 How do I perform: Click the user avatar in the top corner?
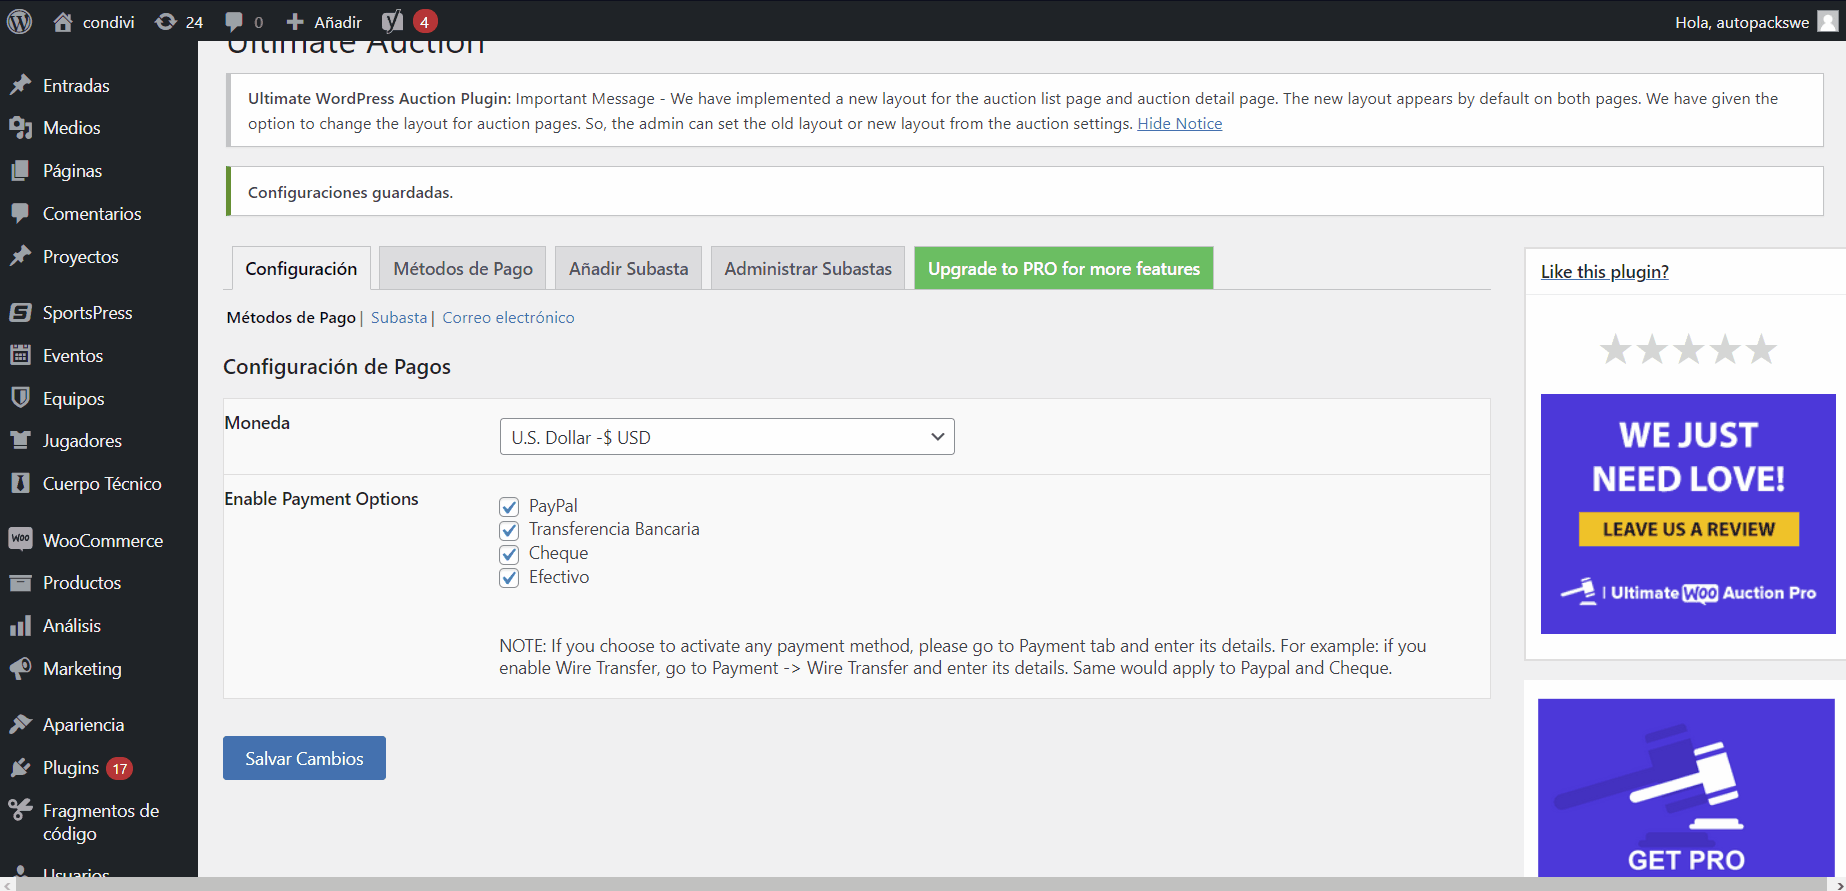pyautogui.click(x=1827, y=22)
